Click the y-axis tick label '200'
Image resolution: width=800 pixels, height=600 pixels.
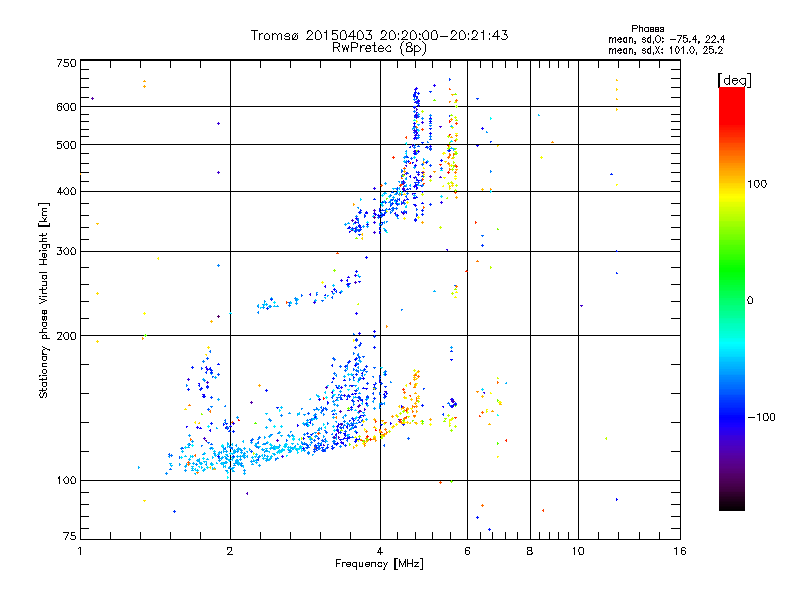coord(66,336)
